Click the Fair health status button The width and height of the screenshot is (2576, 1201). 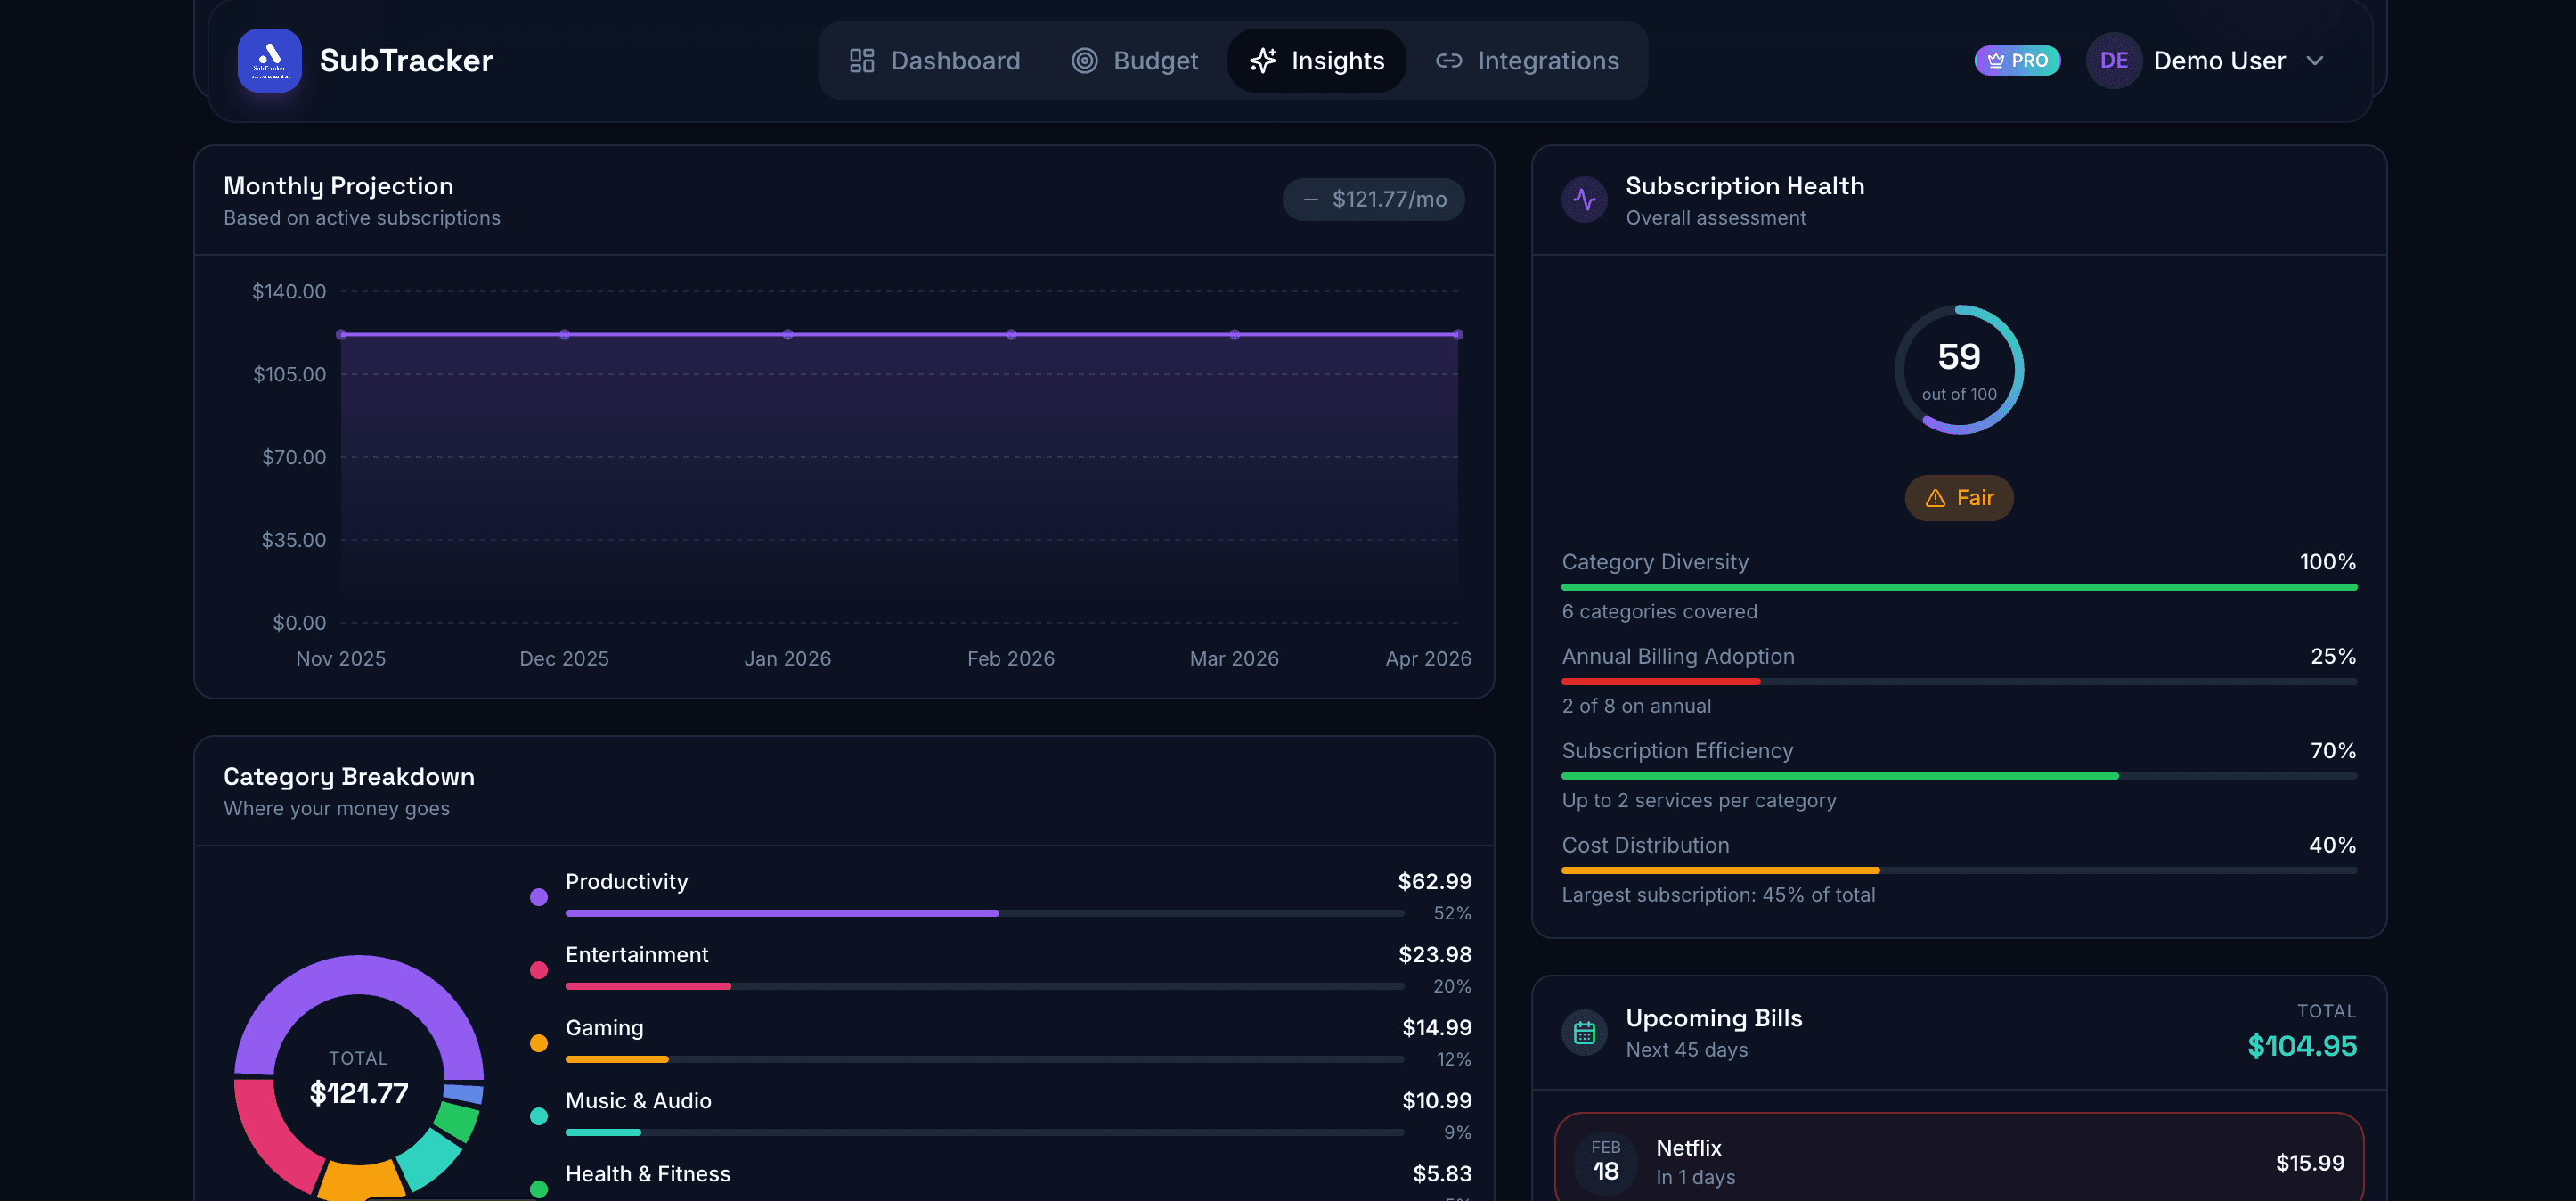pos(1959,497)
